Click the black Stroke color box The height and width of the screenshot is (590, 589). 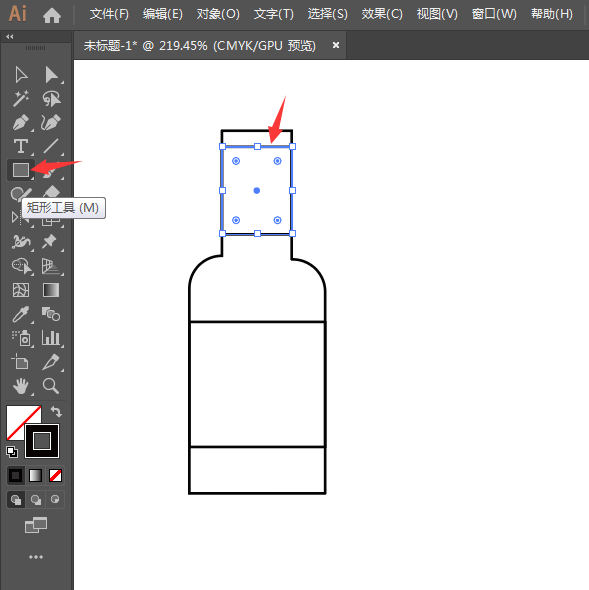(x=42, y=441)
